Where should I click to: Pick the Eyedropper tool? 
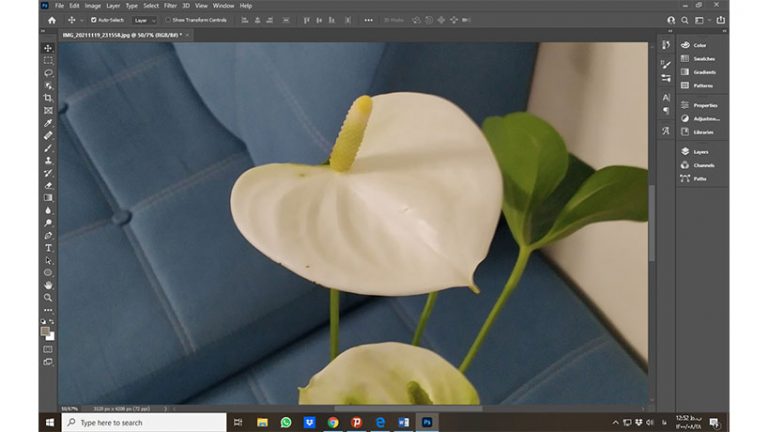48,123
